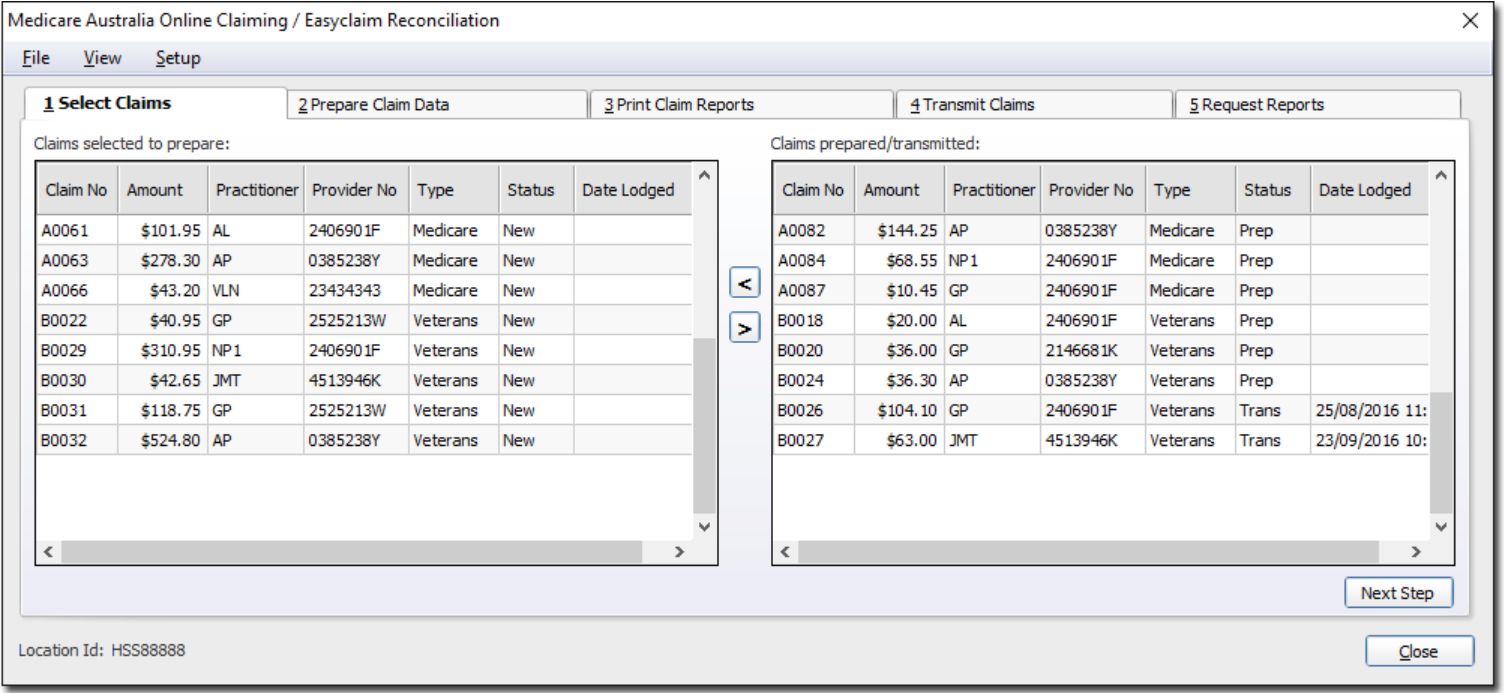
Task: Select prepared claim A0084
Action: coord(1101,260)
